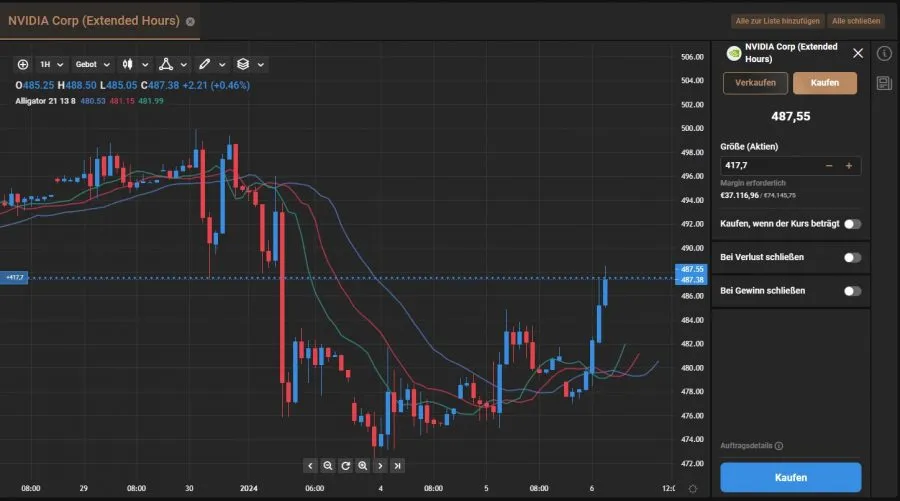Zoom out the chart
The height and width of the screenshot is (501, 900).
327,465
